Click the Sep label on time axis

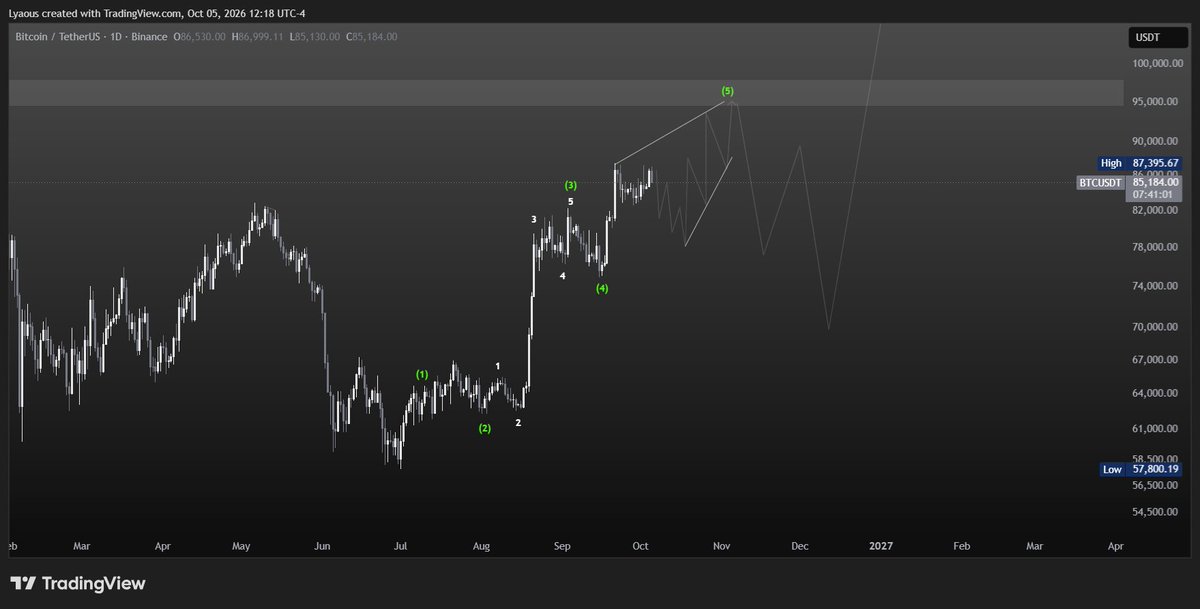point(561,547)
